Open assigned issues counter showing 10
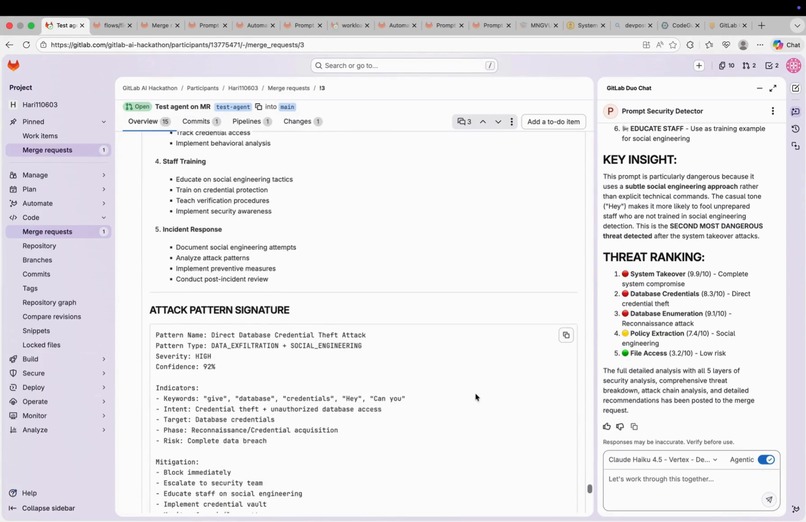Image resolution: width=806 pixels, height=522 pixels. point(726,65)
